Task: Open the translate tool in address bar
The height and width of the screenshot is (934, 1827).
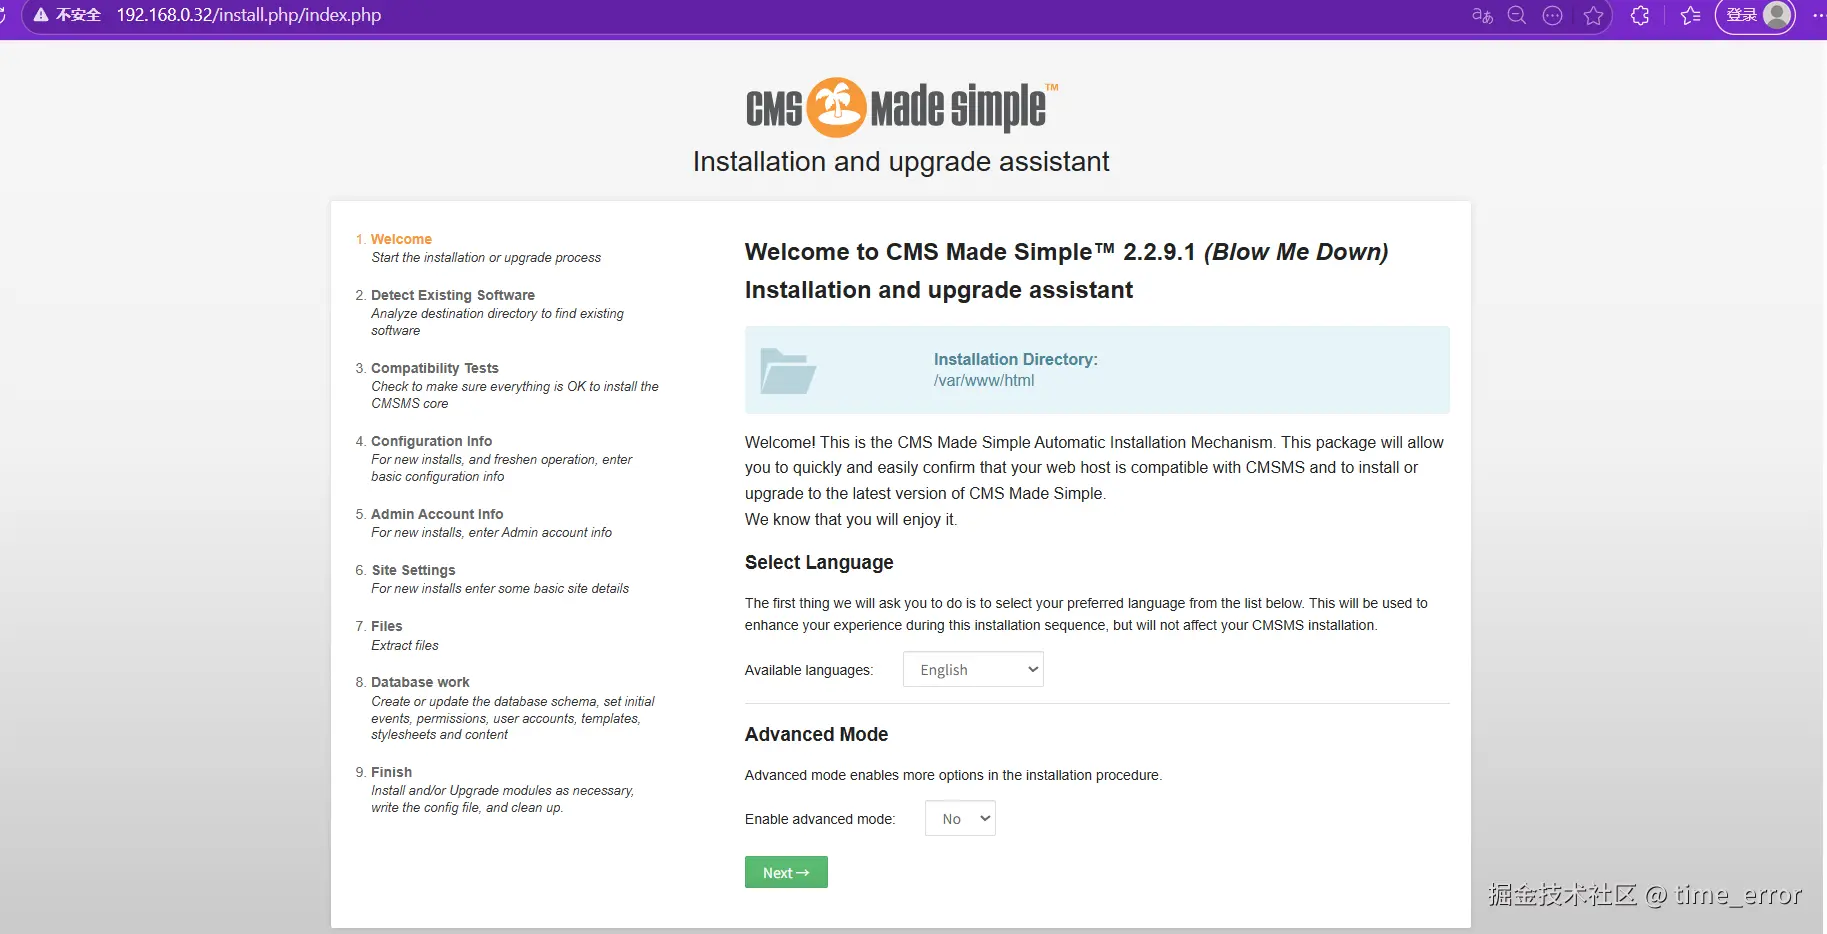Action: point(1481,15)
